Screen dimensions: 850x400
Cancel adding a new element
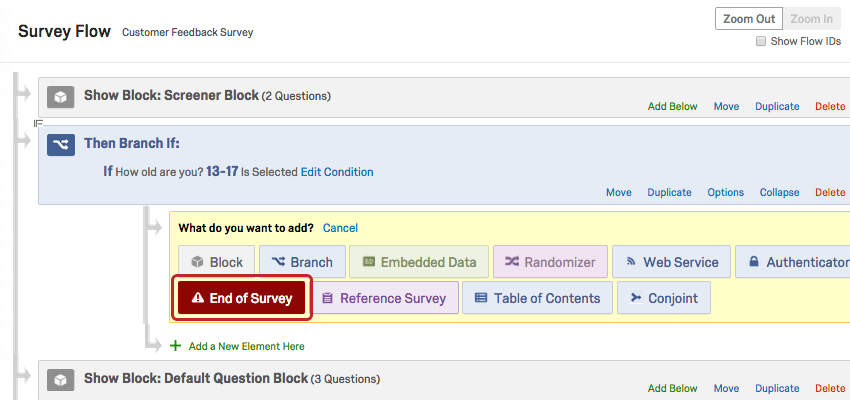(x=340, y=228)
